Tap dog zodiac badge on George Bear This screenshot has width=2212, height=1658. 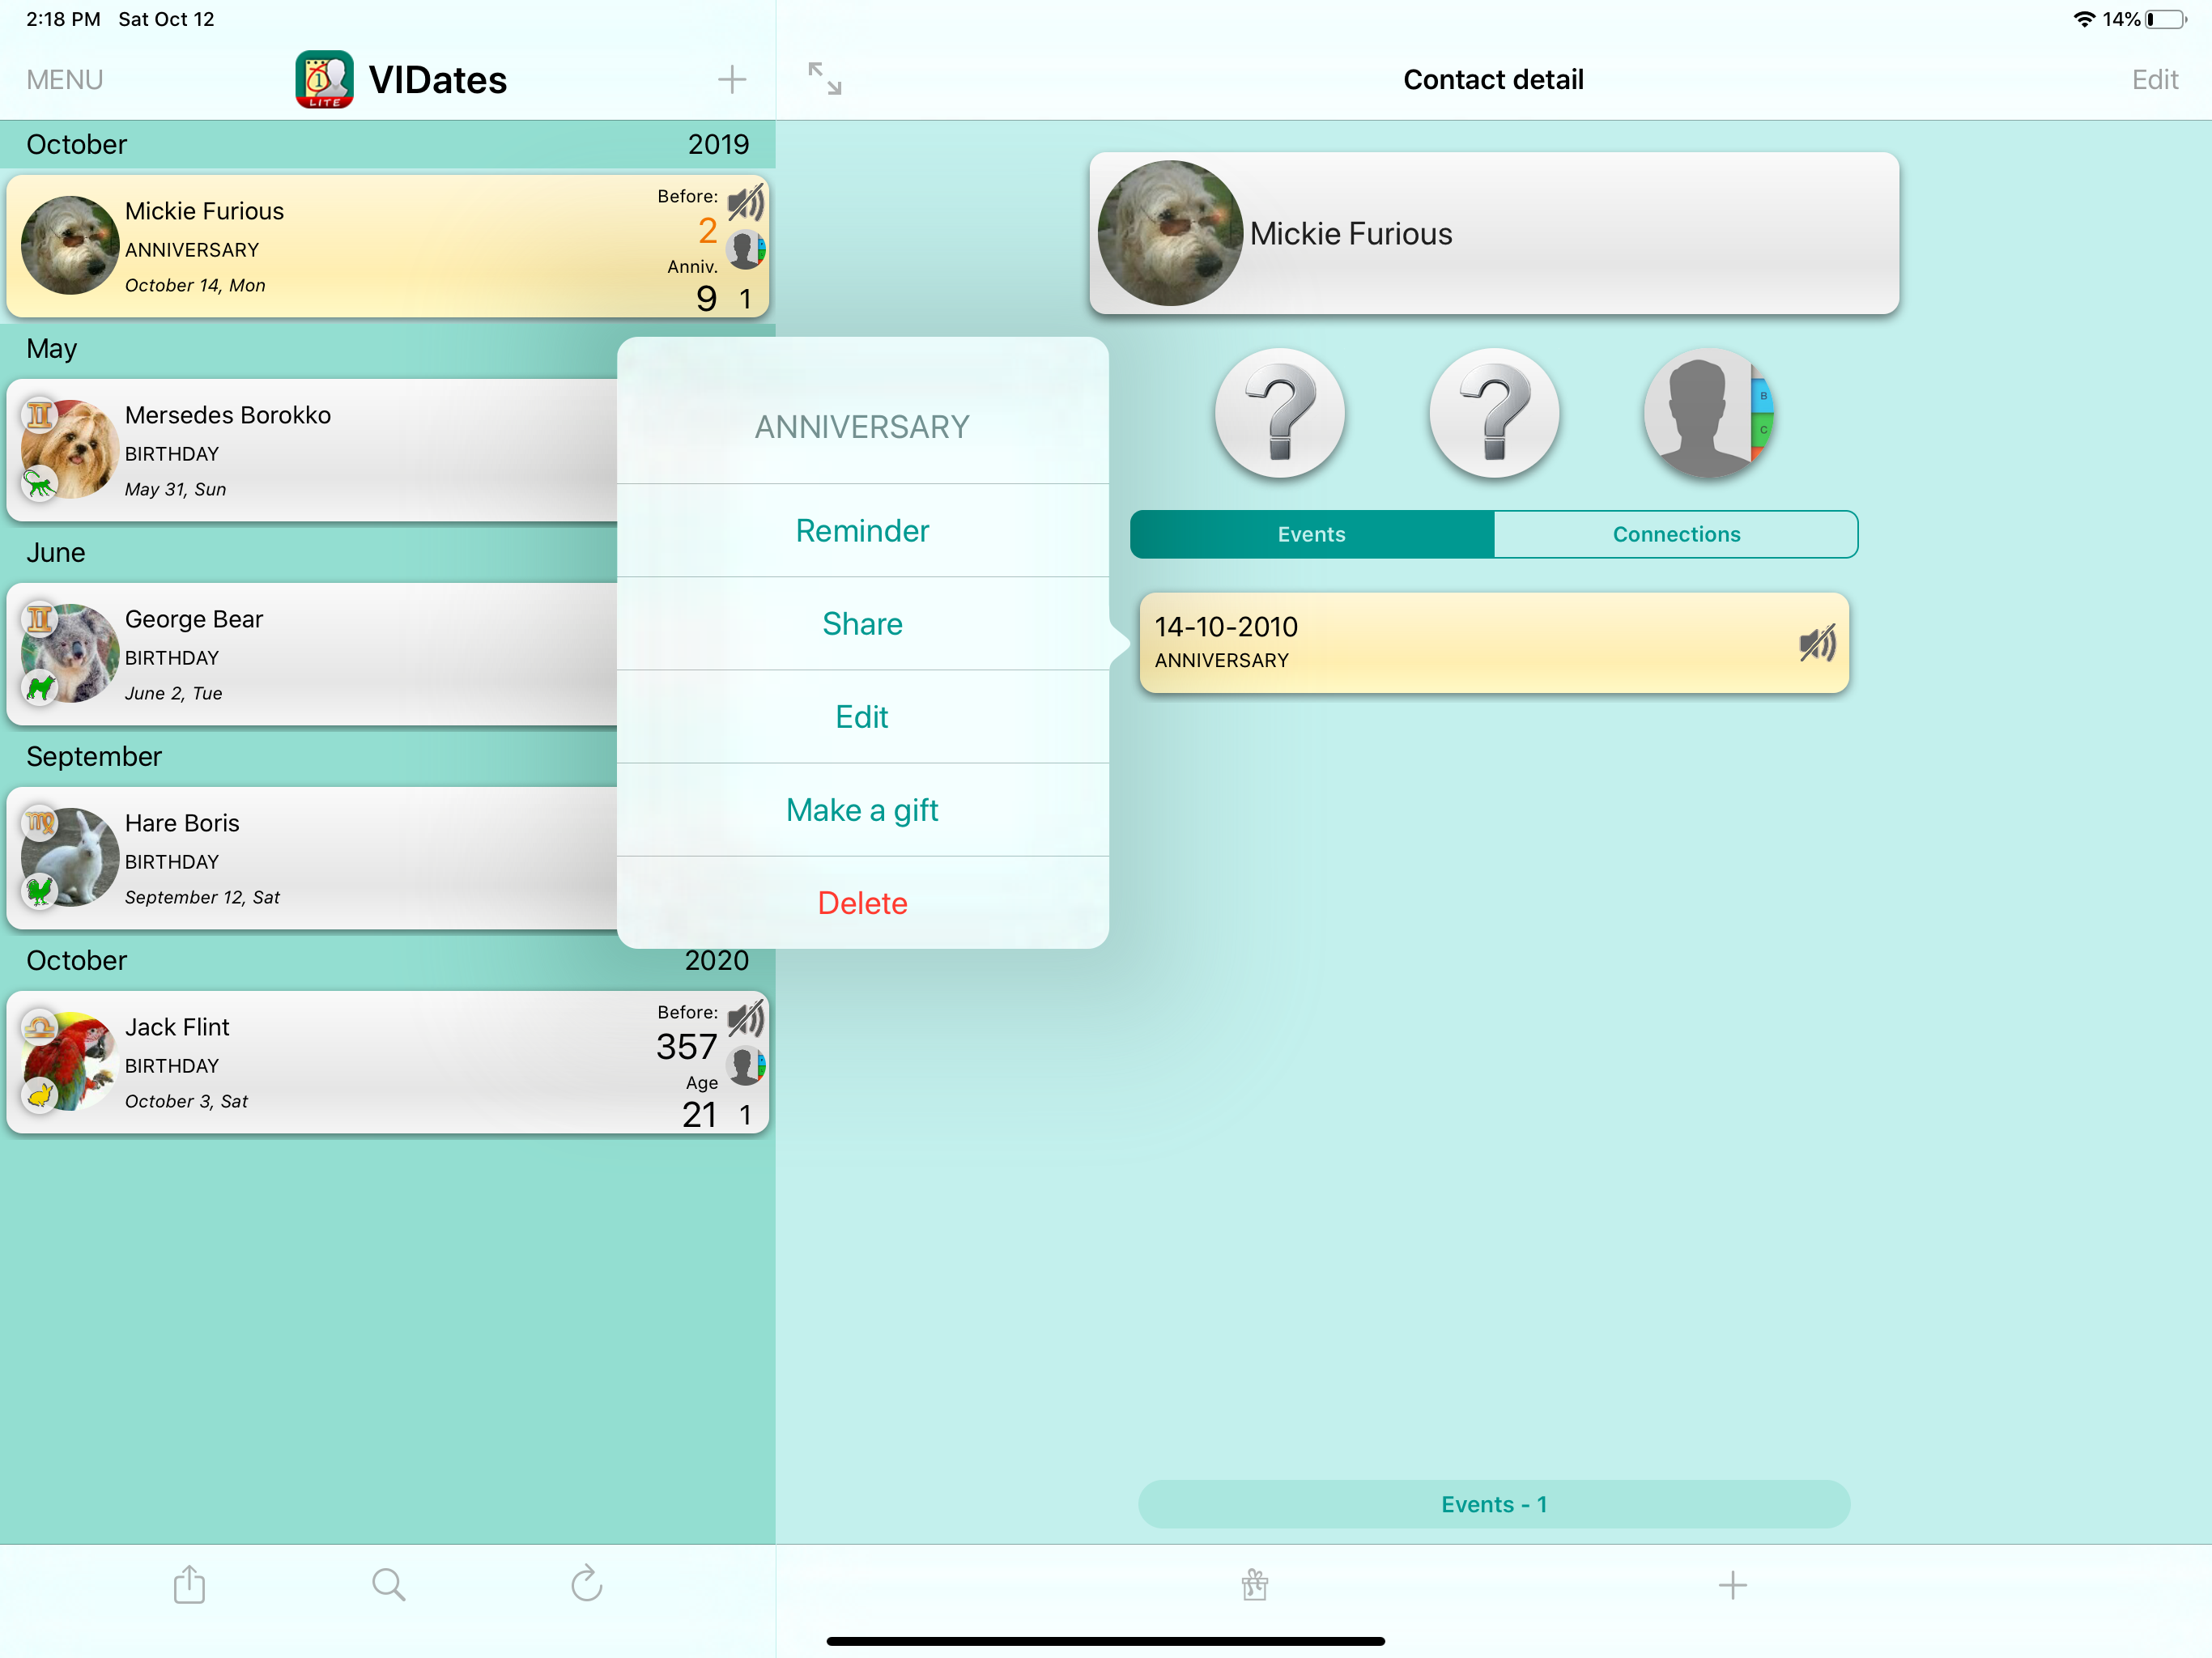40,689
